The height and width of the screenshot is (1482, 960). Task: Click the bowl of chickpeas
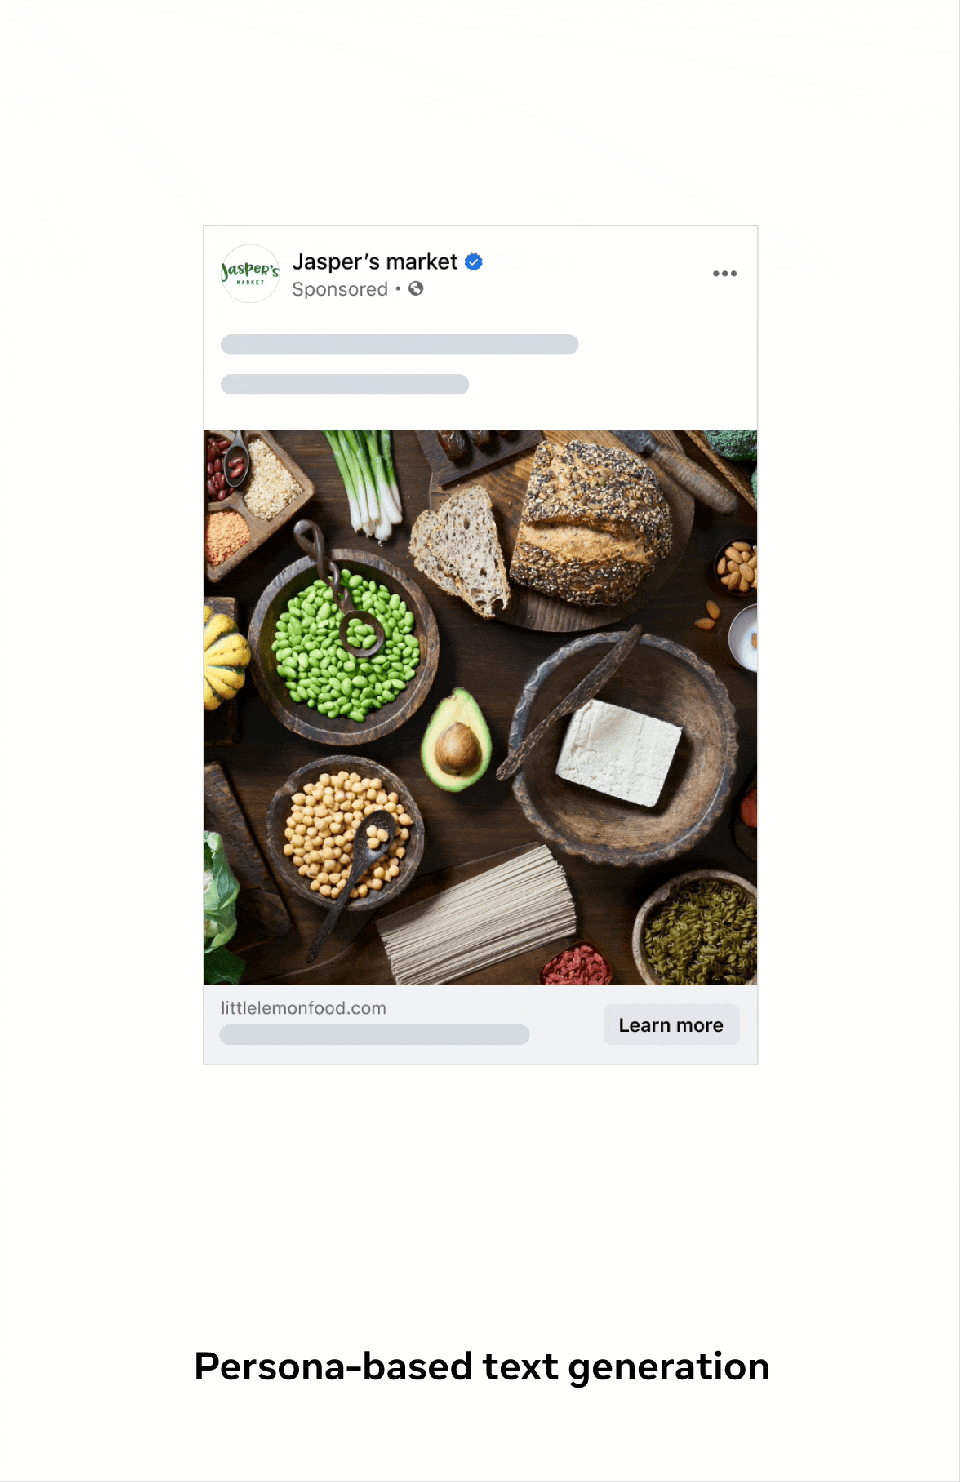coord(345,833)
